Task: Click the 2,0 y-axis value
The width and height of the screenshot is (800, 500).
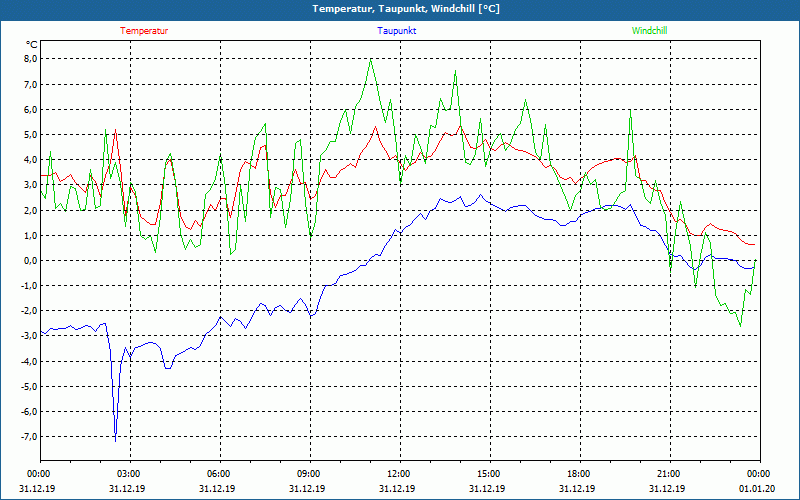Action: 31,210
